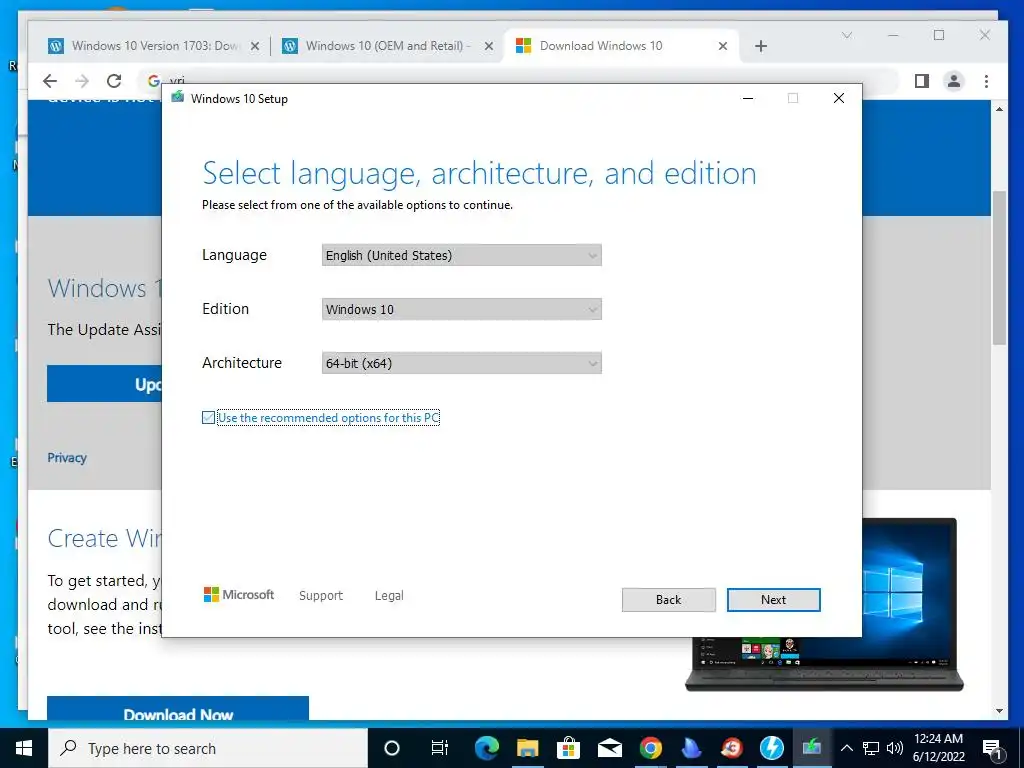Image resolution: width=1024 pixels, height=768 pixels.
Task: Show hidden system tray icons
Action: (x=846, y=748)
